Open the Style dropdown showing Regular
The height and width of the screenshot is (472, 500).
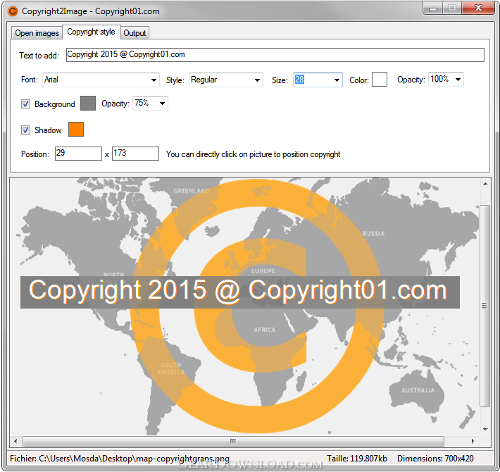tap(226, 80)
